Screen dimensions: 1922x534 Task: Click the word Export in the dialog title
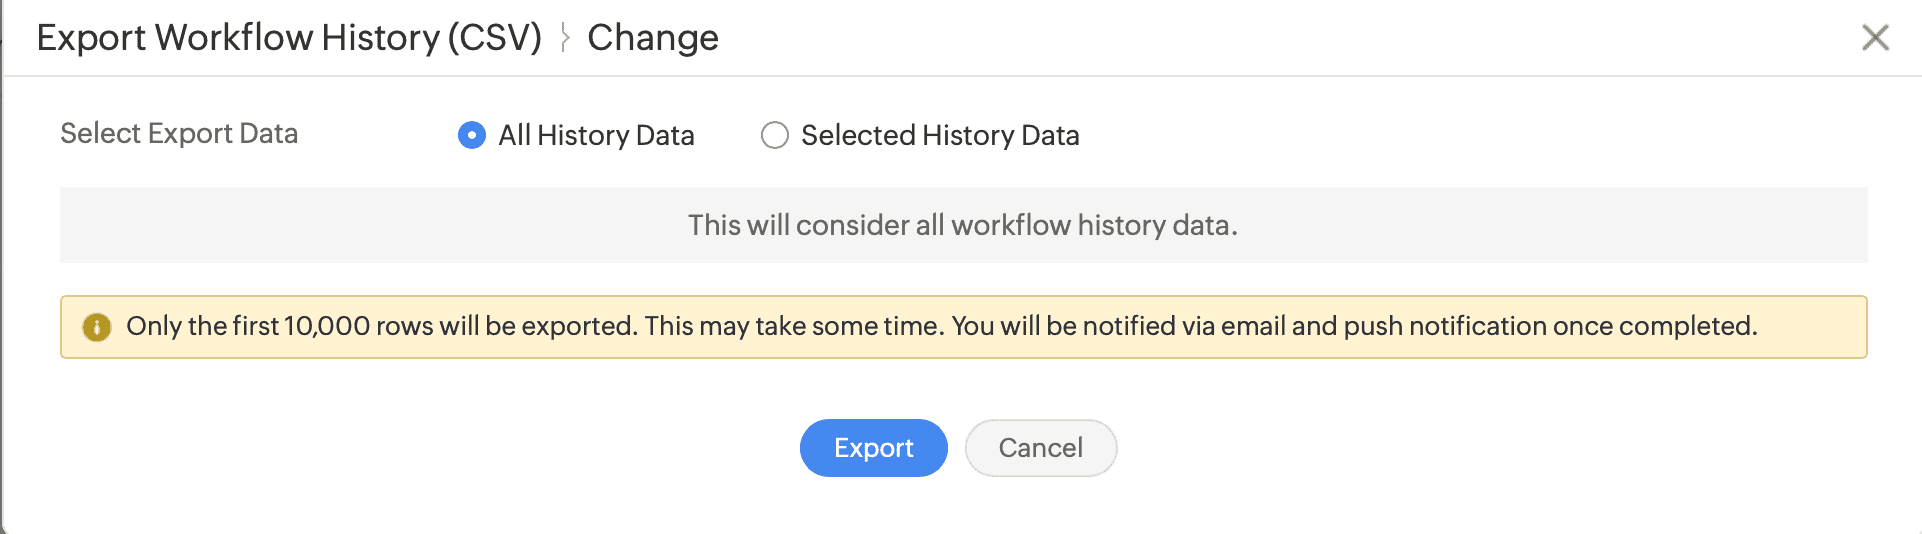91,38
